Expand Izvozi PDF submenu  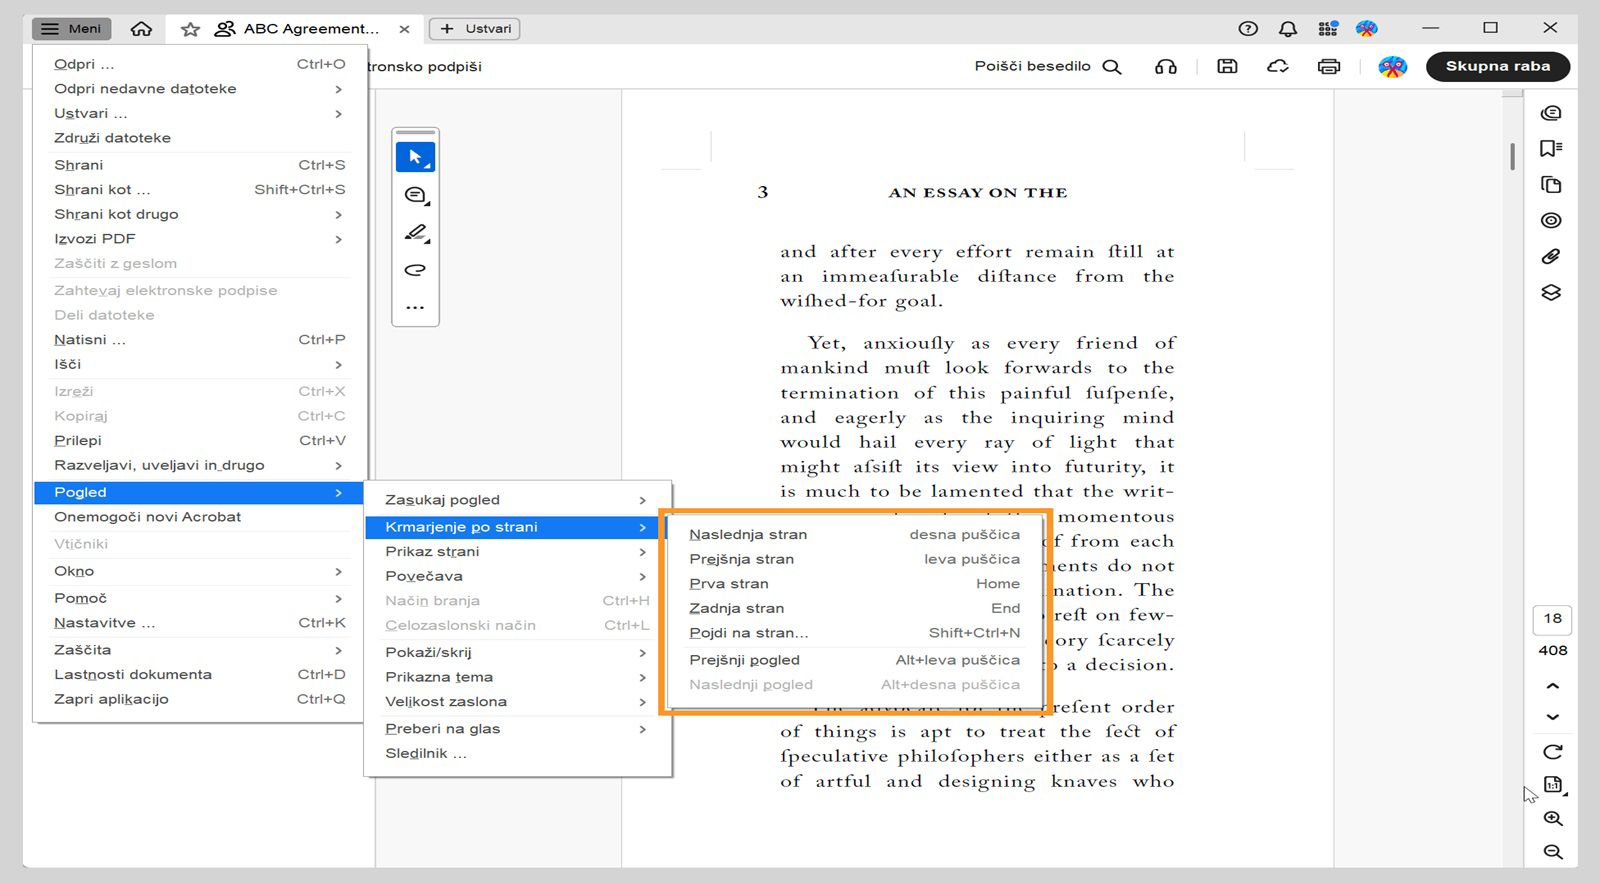point(200,239)
